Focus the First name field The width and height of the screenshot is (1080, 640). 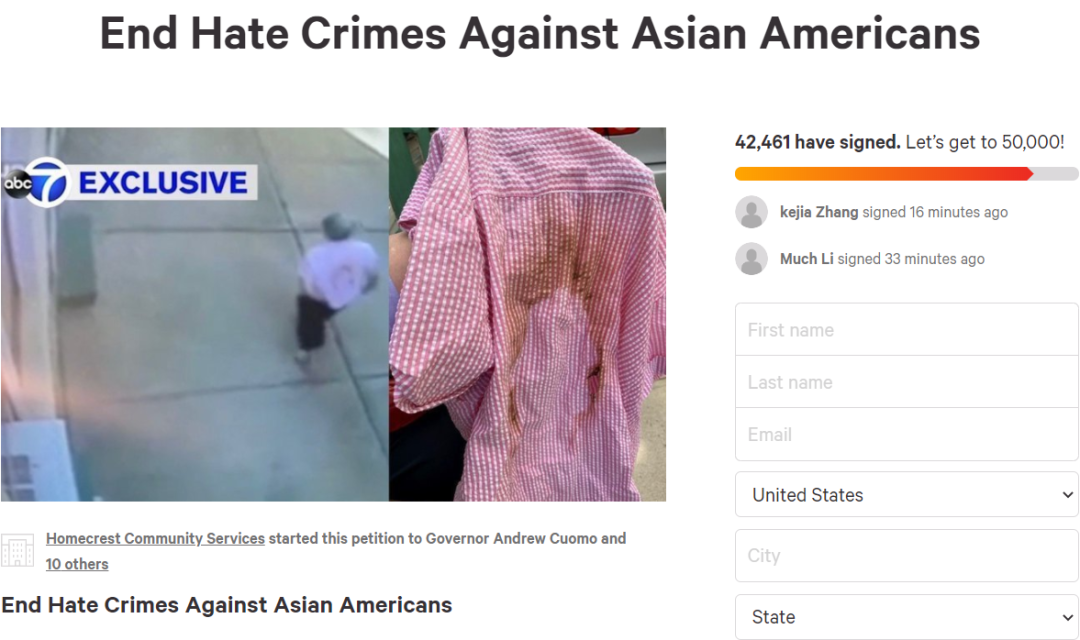point(906,330)
